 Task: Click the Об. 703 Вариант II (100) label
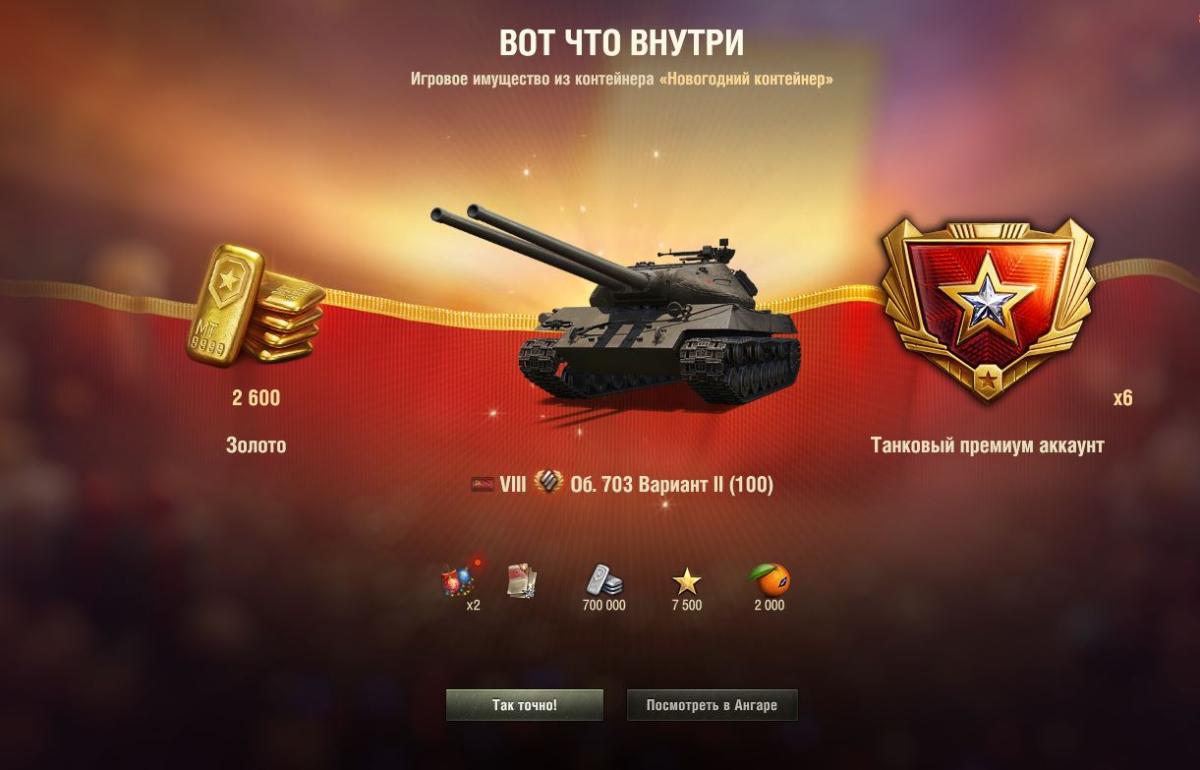(671, 485)
